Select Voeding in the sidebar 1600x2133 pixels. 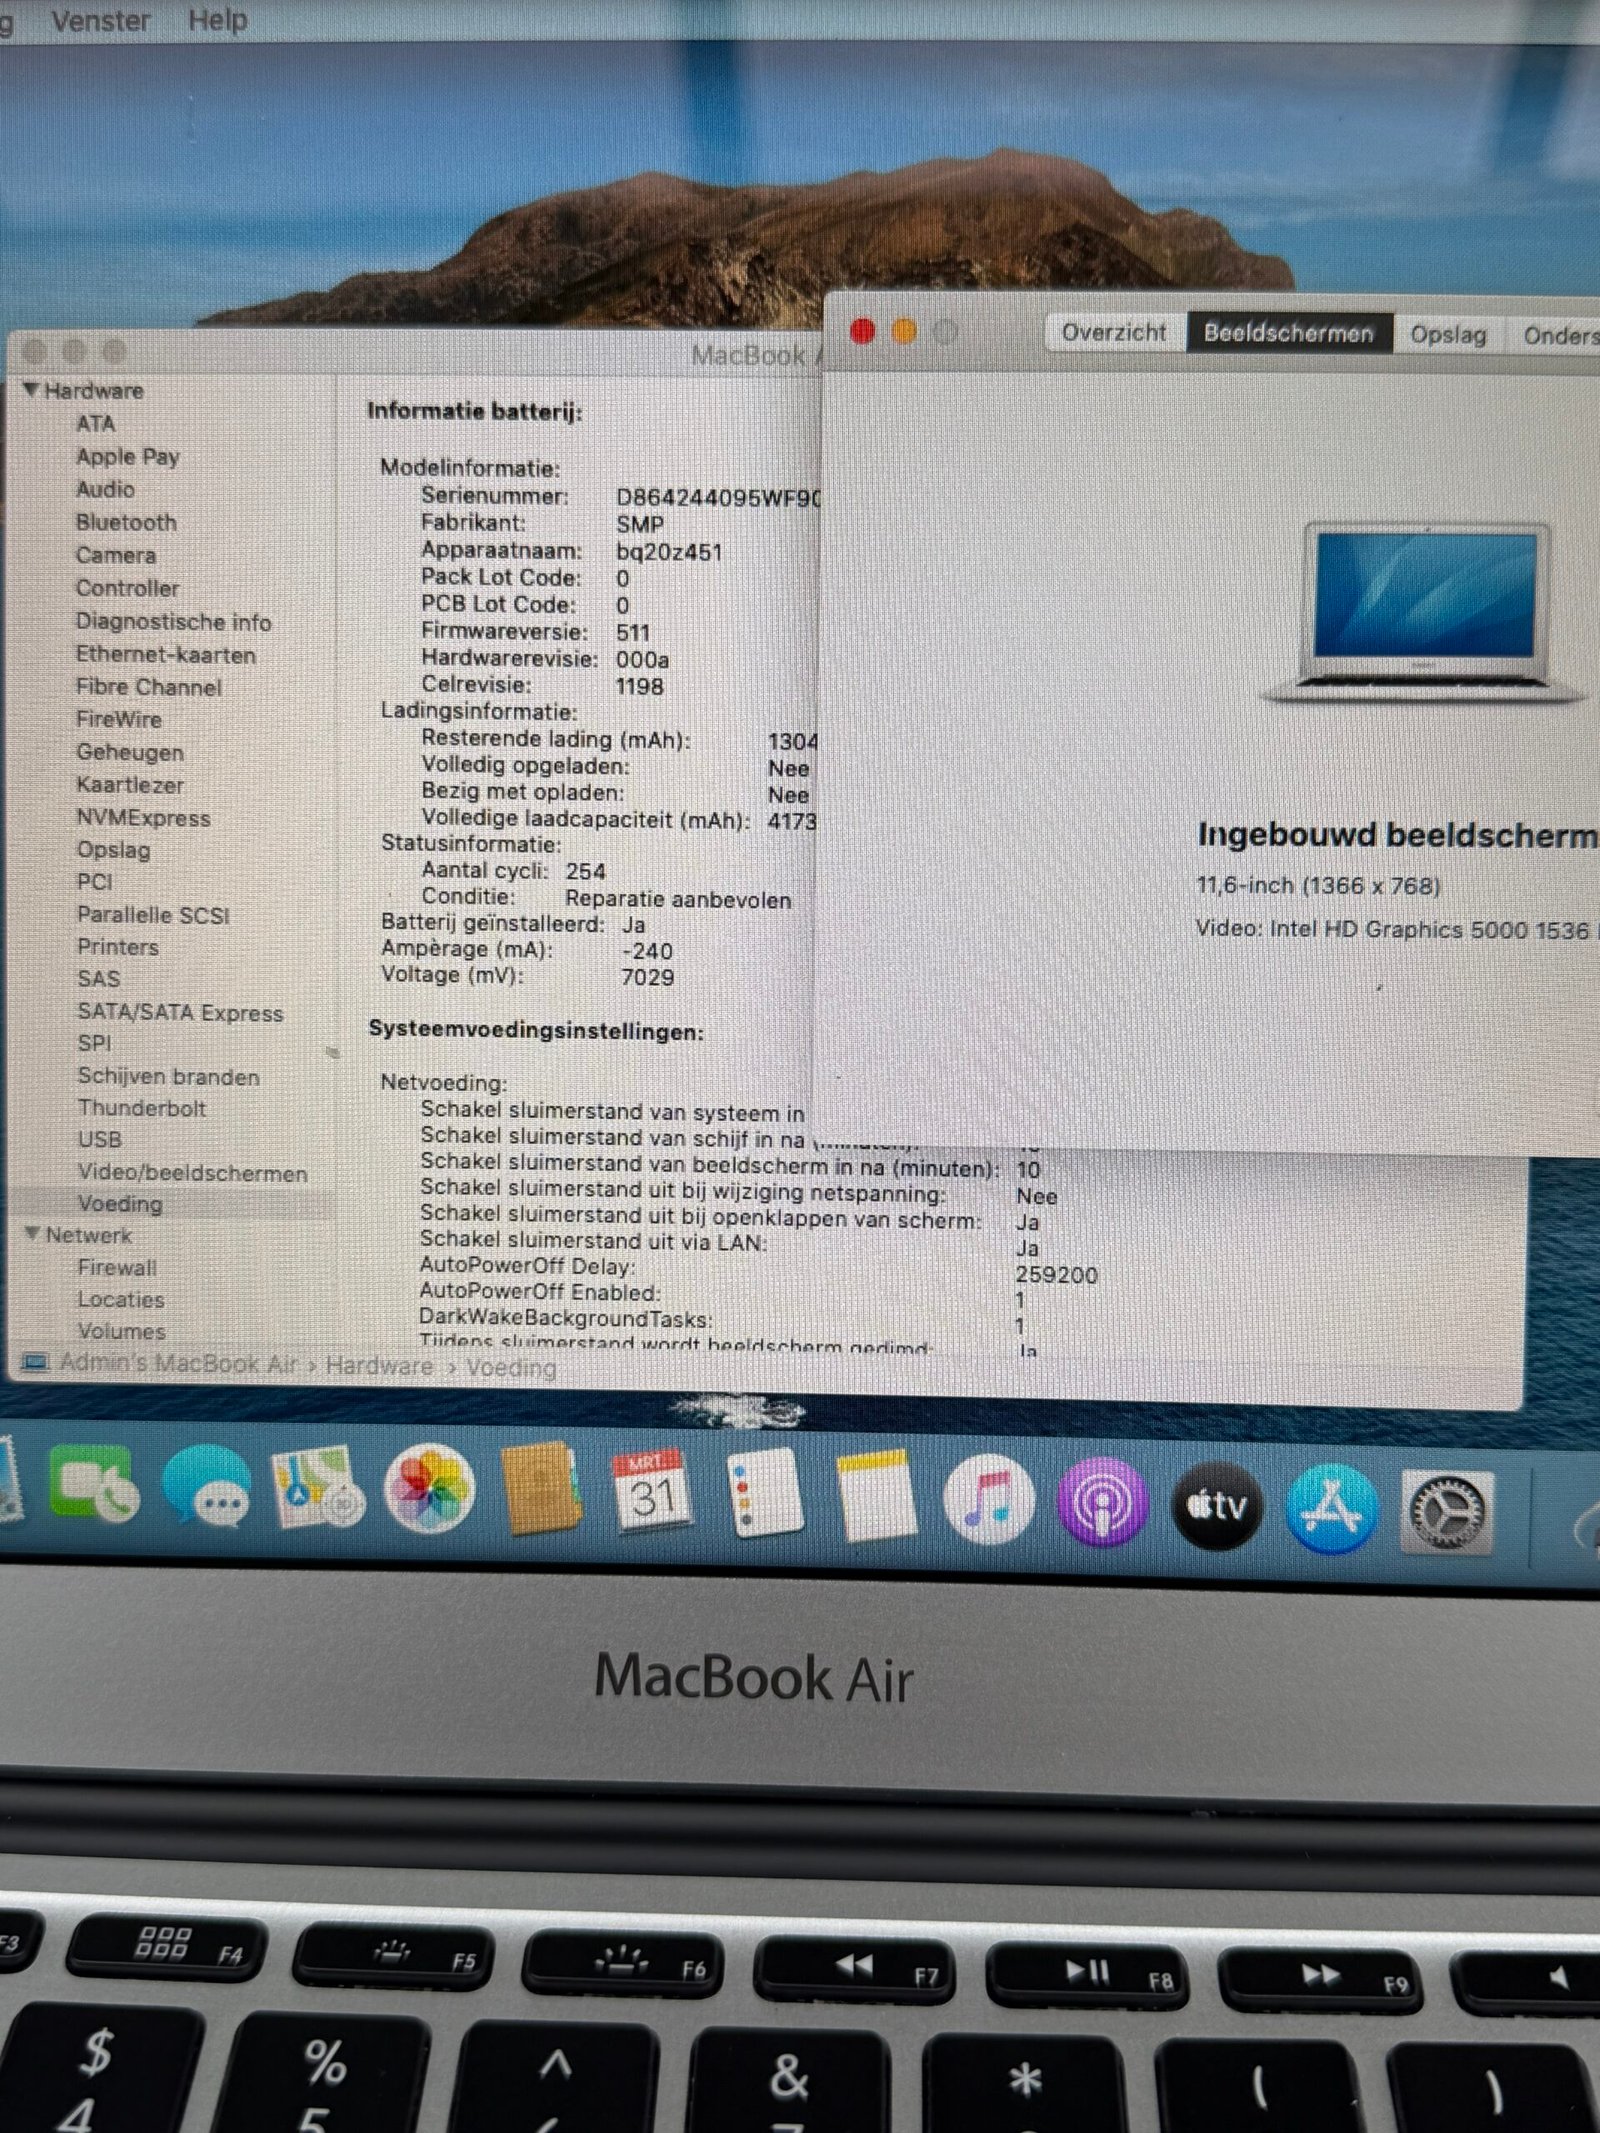pyautogui.click(x=120, y=1203)
